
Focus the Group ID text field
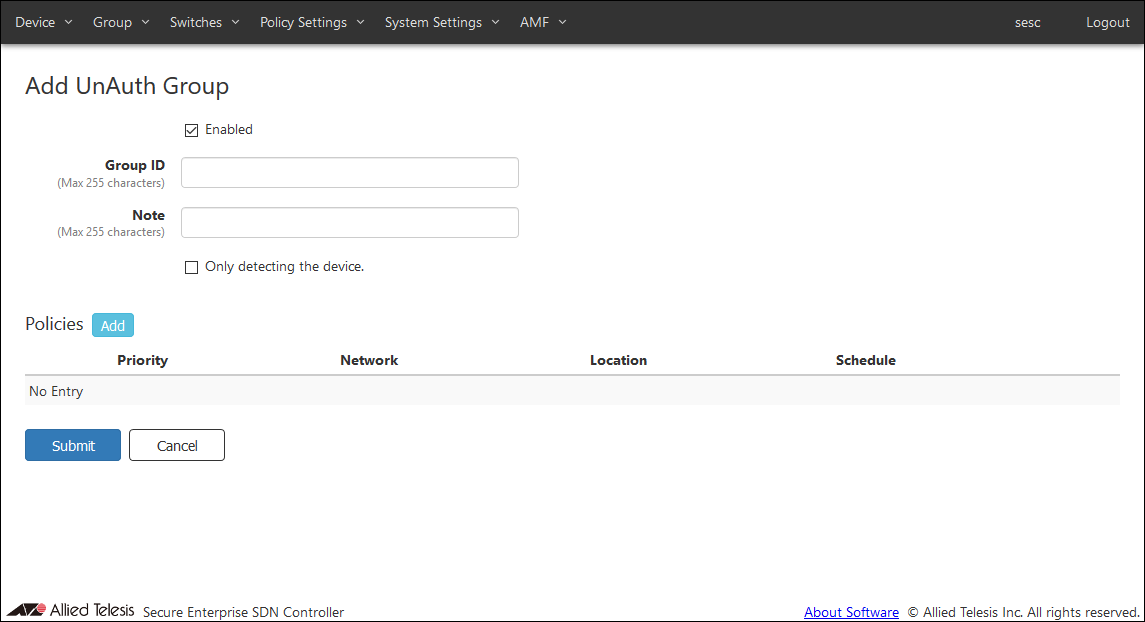[x=349, y=172]
